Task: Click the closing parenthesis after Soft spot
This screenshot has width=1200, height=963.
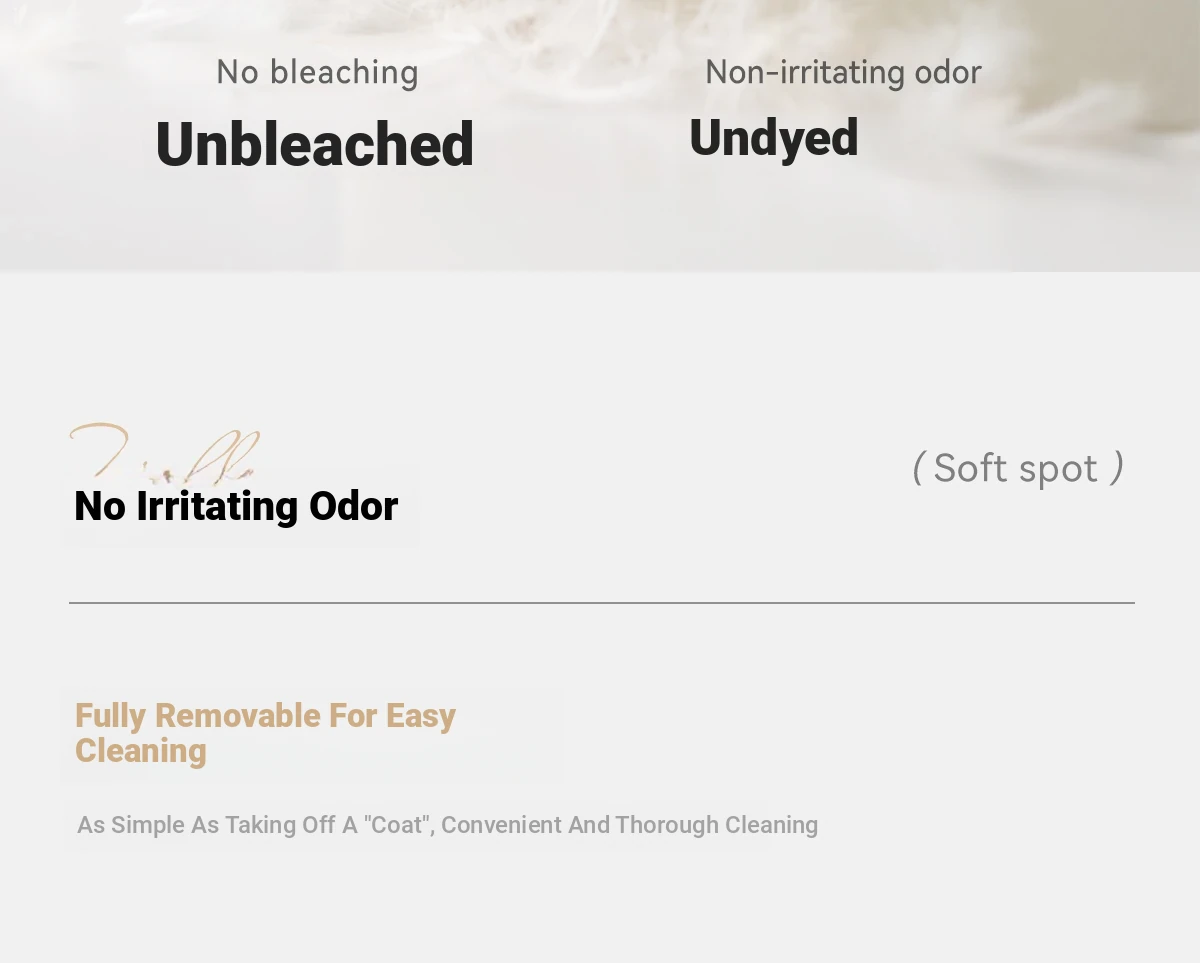Action: [x=1119, y=468]
